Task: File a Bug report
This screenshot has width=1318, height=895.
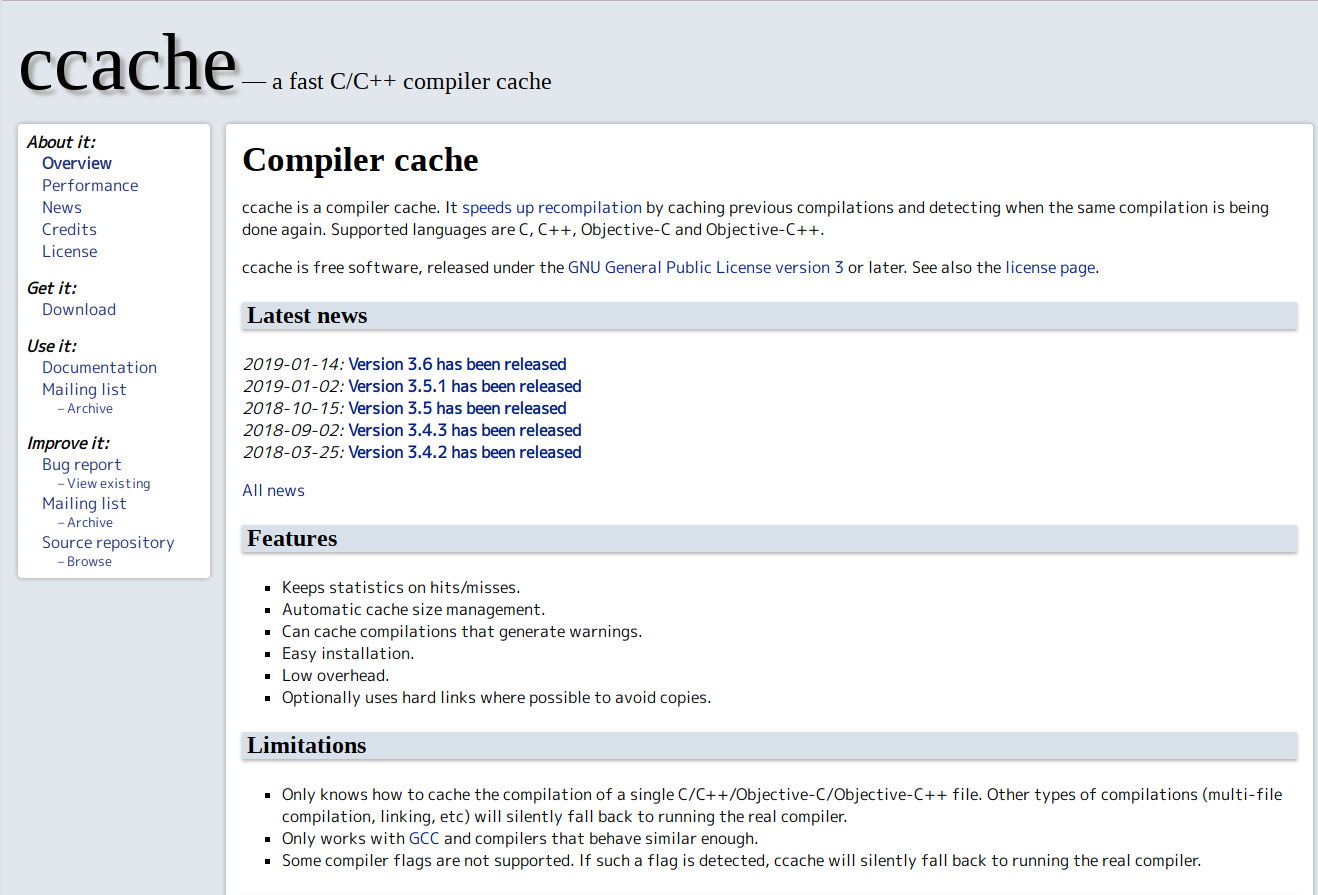Action: click(x=81, y=464)
